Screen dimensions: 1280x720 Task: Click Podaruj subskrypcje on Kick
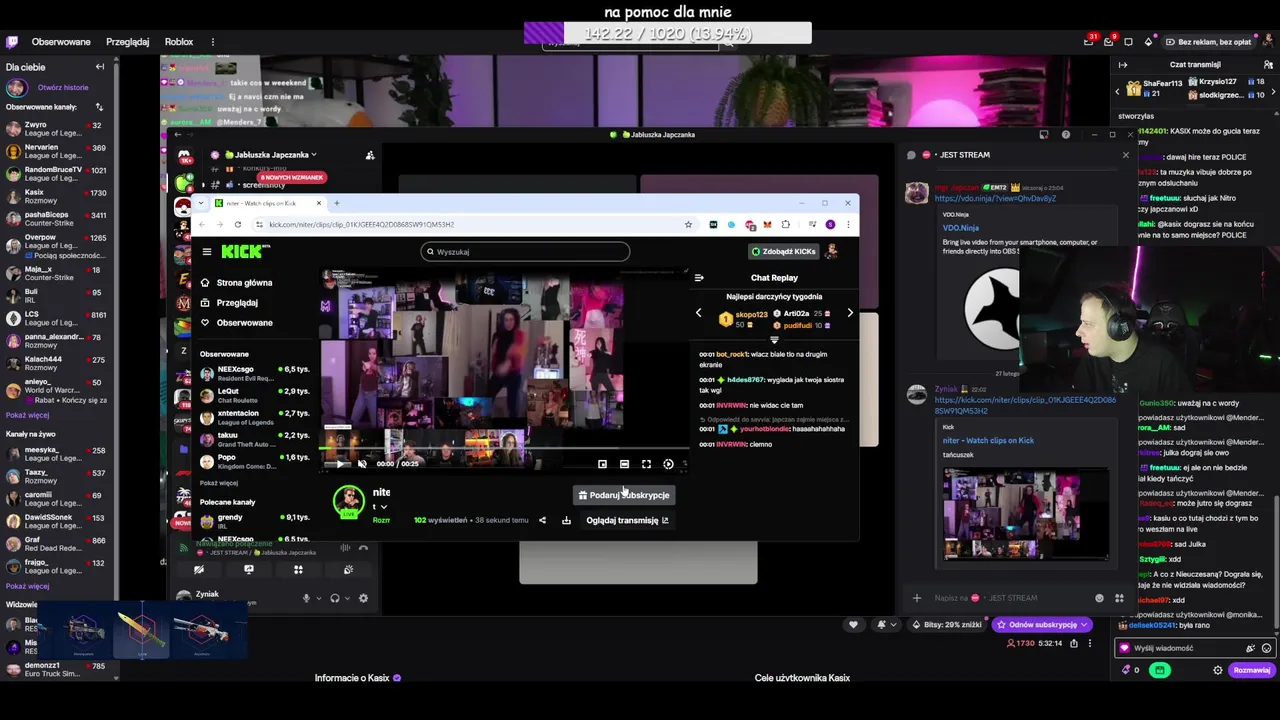[x=623, y=495]
